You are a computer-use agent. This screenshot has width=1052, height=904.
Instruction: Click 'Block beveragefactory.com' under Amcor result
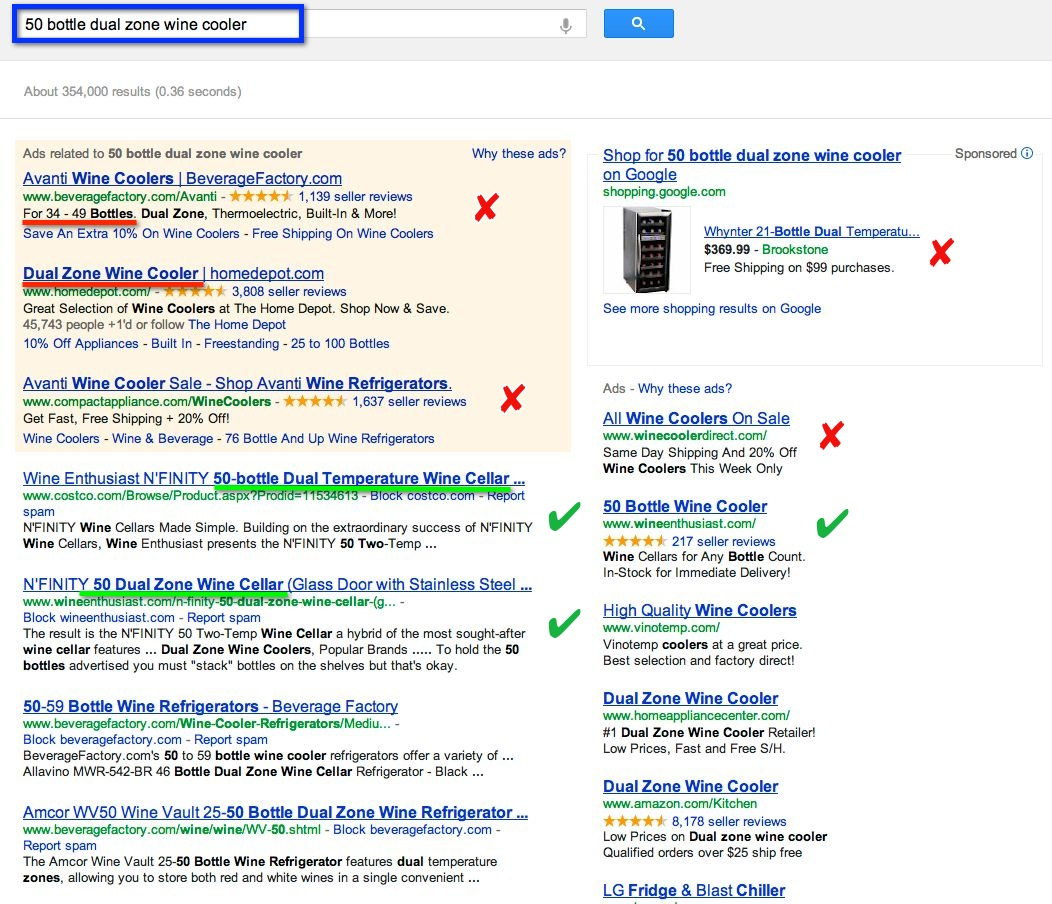(413, 830)
